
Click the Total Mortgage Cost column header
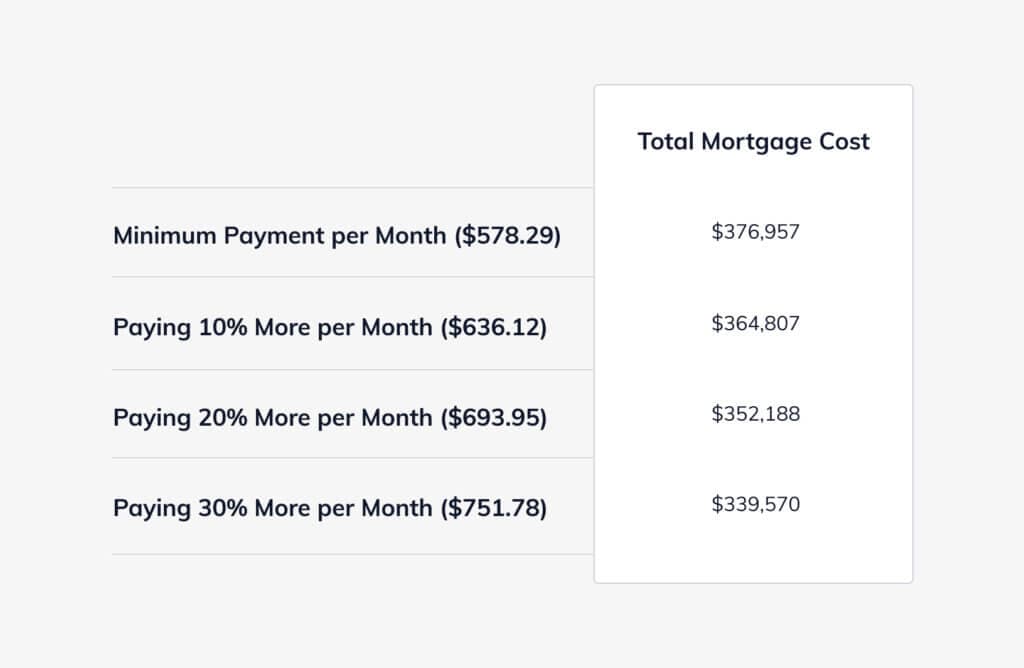753,142
